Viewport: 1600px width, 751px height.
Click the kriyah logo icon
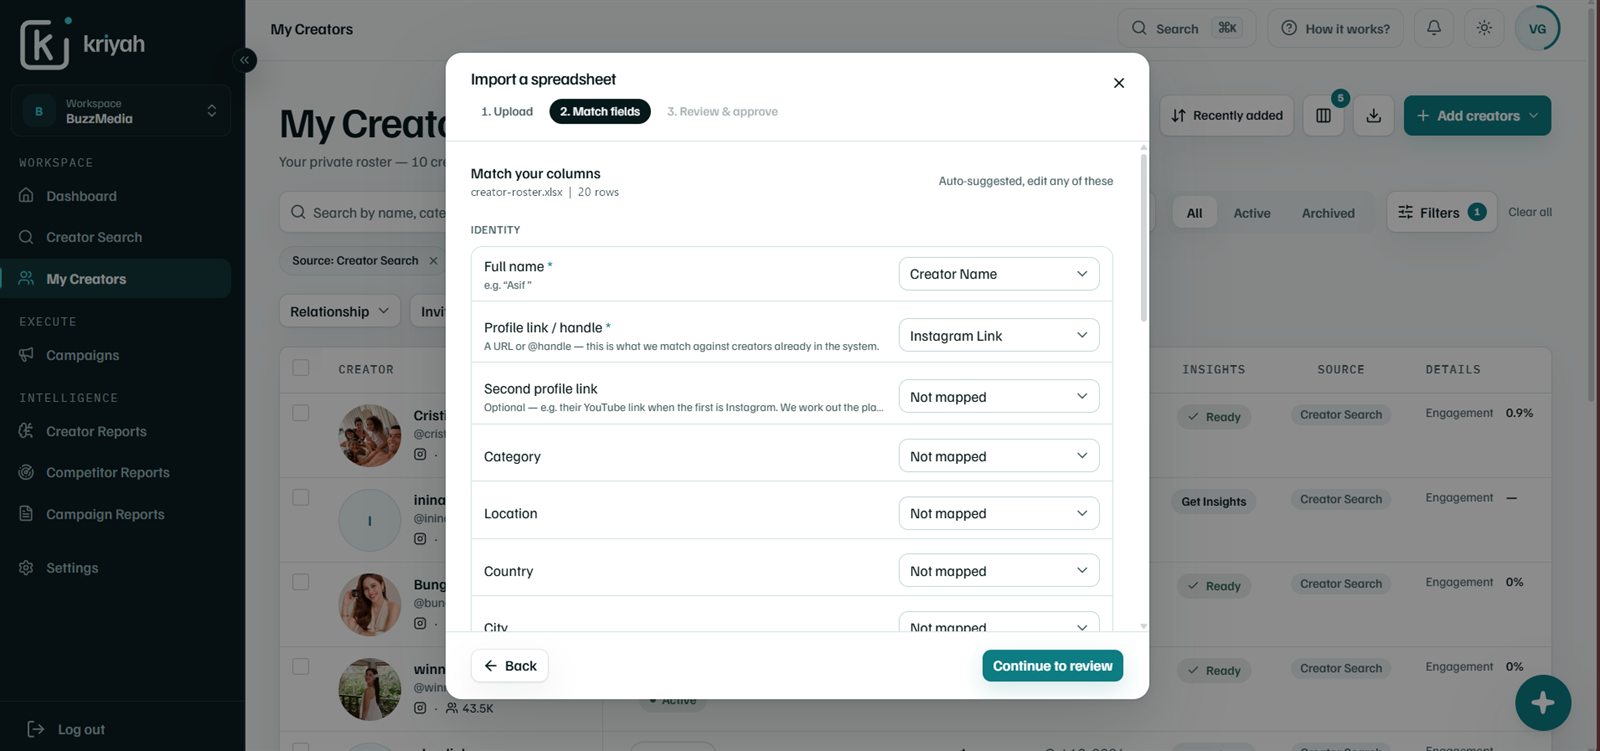tap(46, 43)
